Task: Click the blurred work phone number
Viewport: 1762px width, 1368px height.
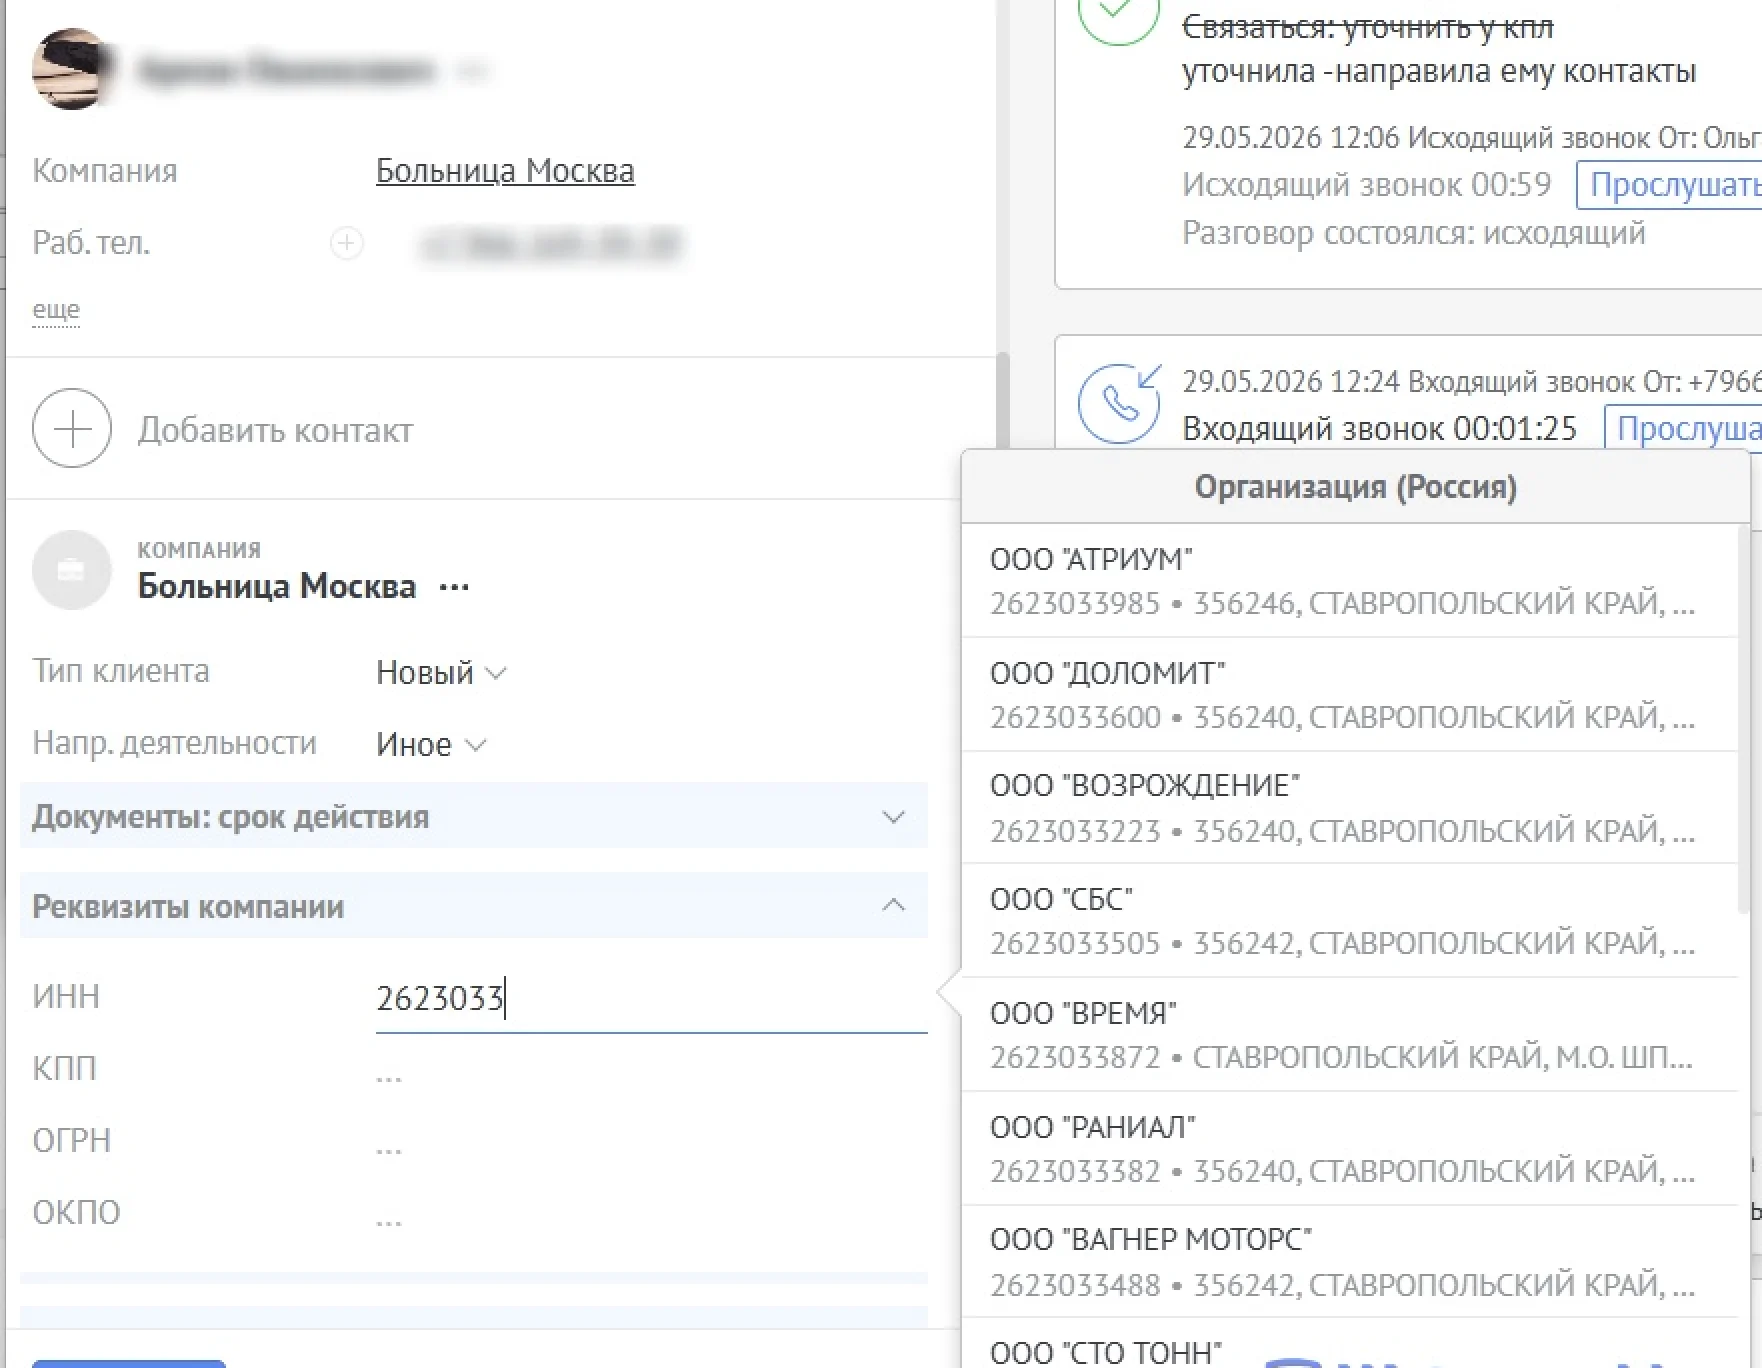Action: (552, 244)
